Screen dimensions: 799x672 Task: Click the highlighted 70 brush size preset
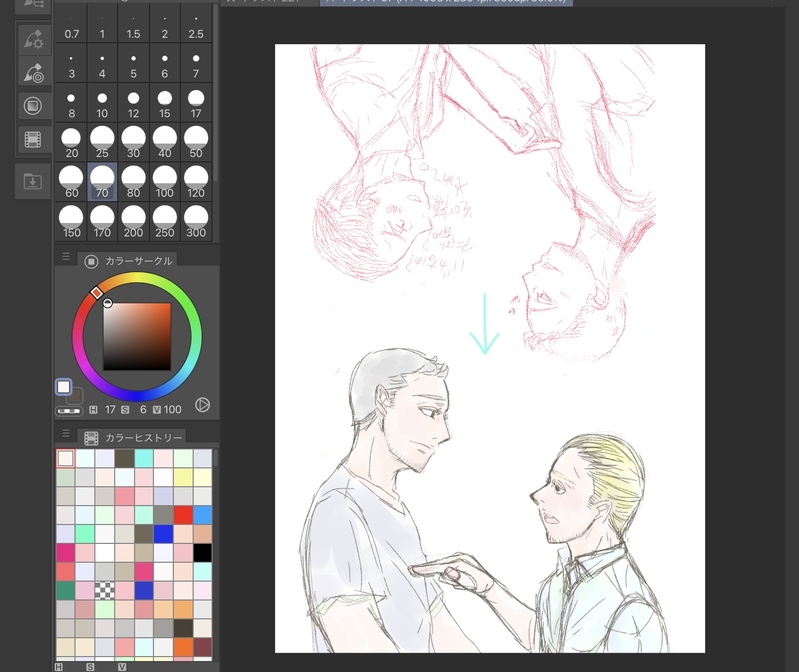[102, 182]
